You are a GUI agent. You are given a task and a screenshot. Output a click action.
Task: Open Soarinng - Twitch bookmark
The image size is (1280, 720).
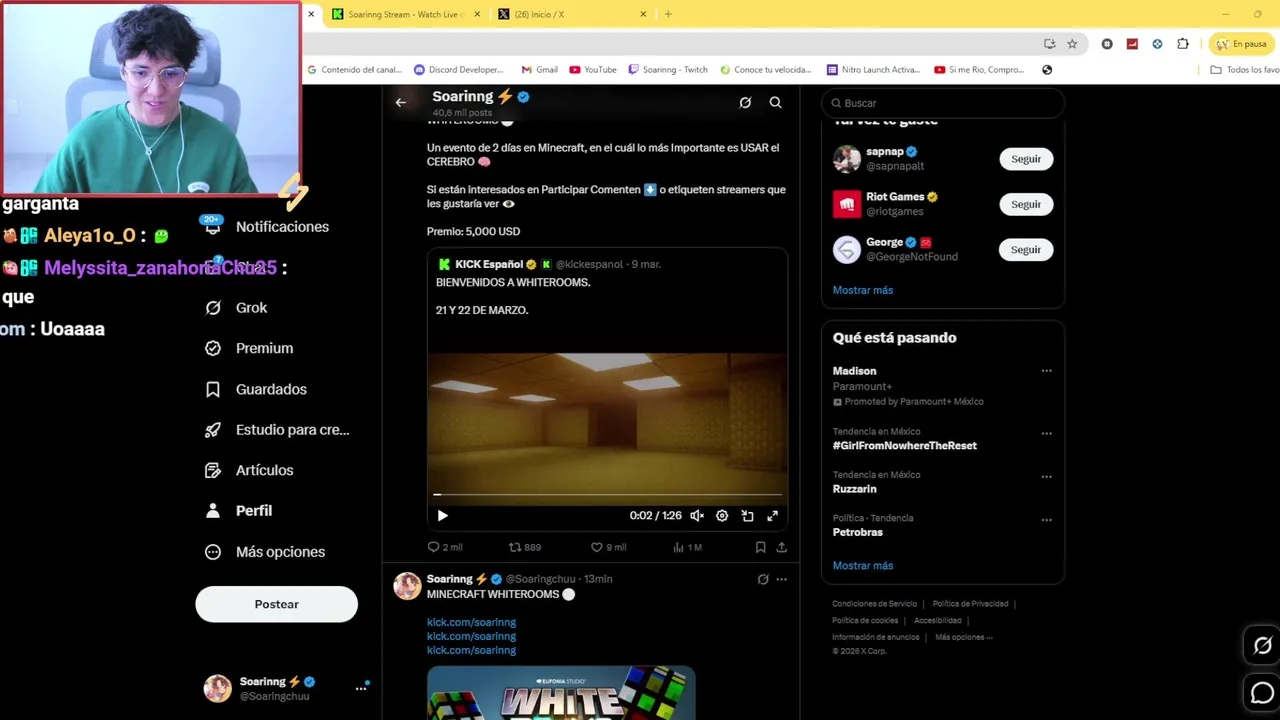click(x=668, y=70)
